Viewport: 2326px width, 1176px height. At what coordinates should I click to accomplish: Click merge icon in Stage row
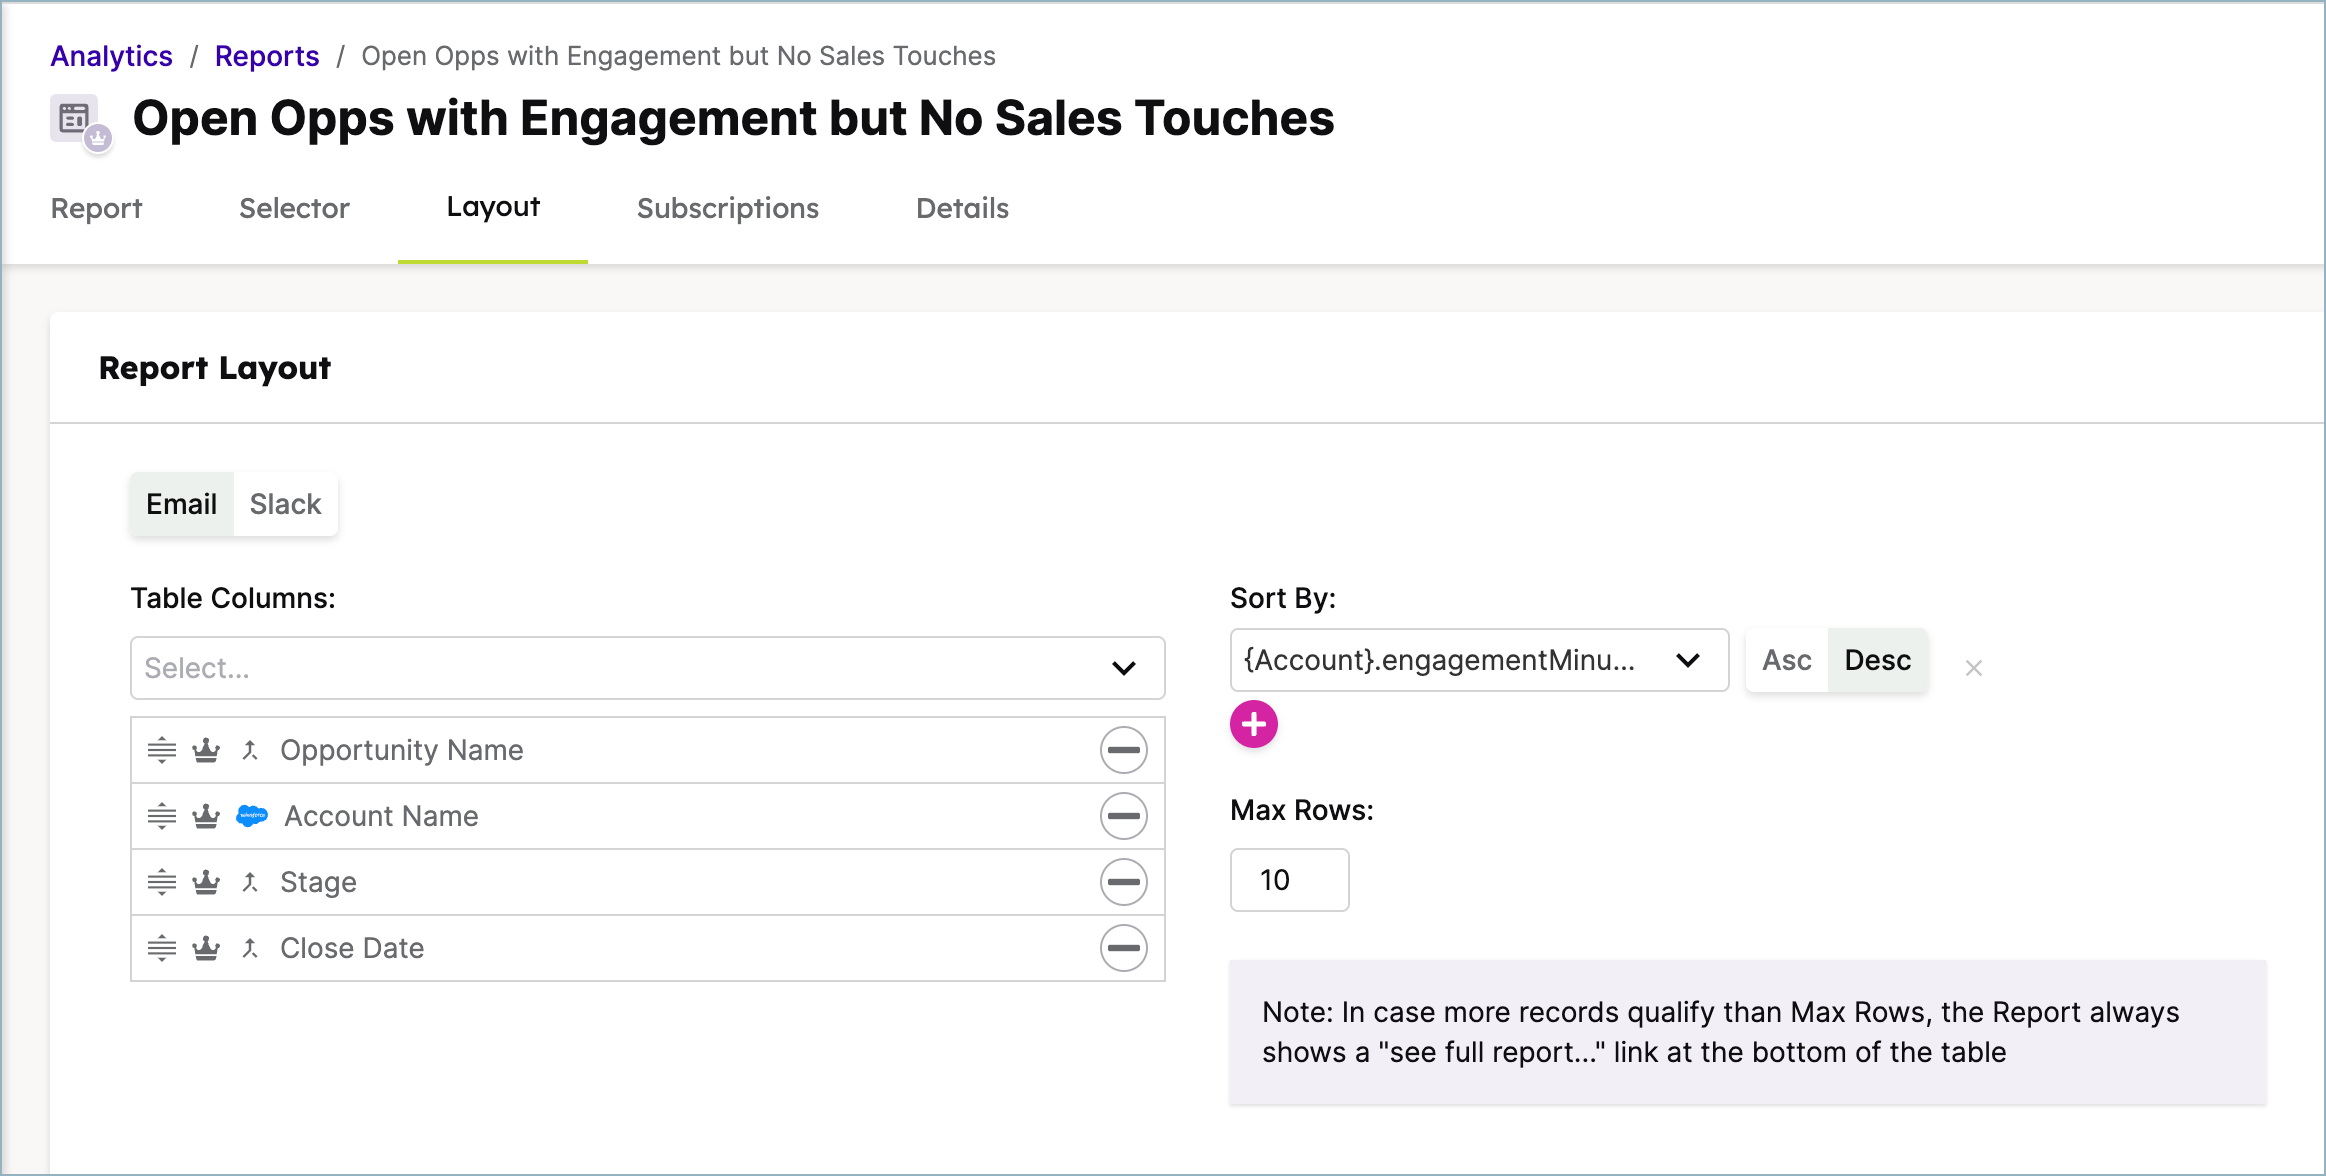(250, 882)
